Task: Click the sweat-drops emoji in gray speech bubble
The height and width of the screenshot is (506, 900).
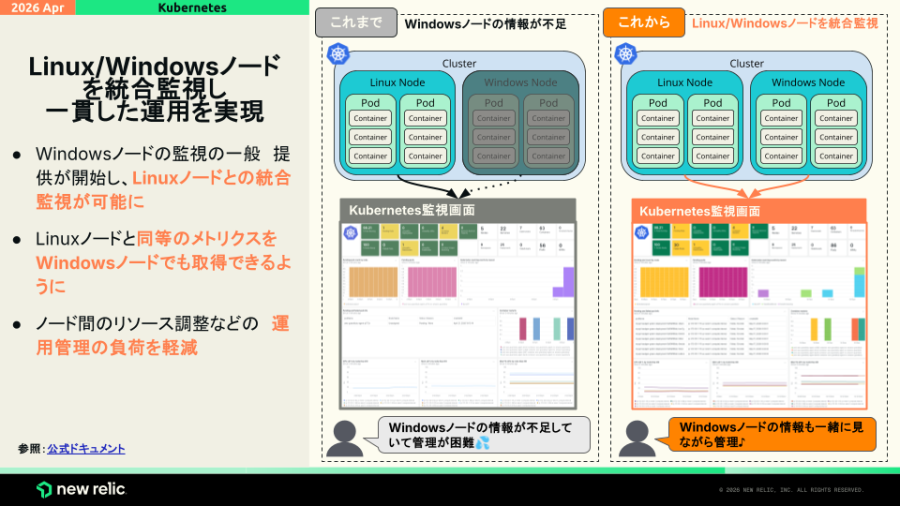Action: pos(483,443)
